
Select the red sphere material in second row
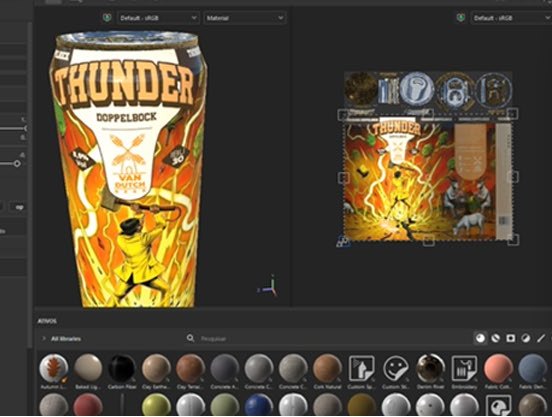(88, 405)
